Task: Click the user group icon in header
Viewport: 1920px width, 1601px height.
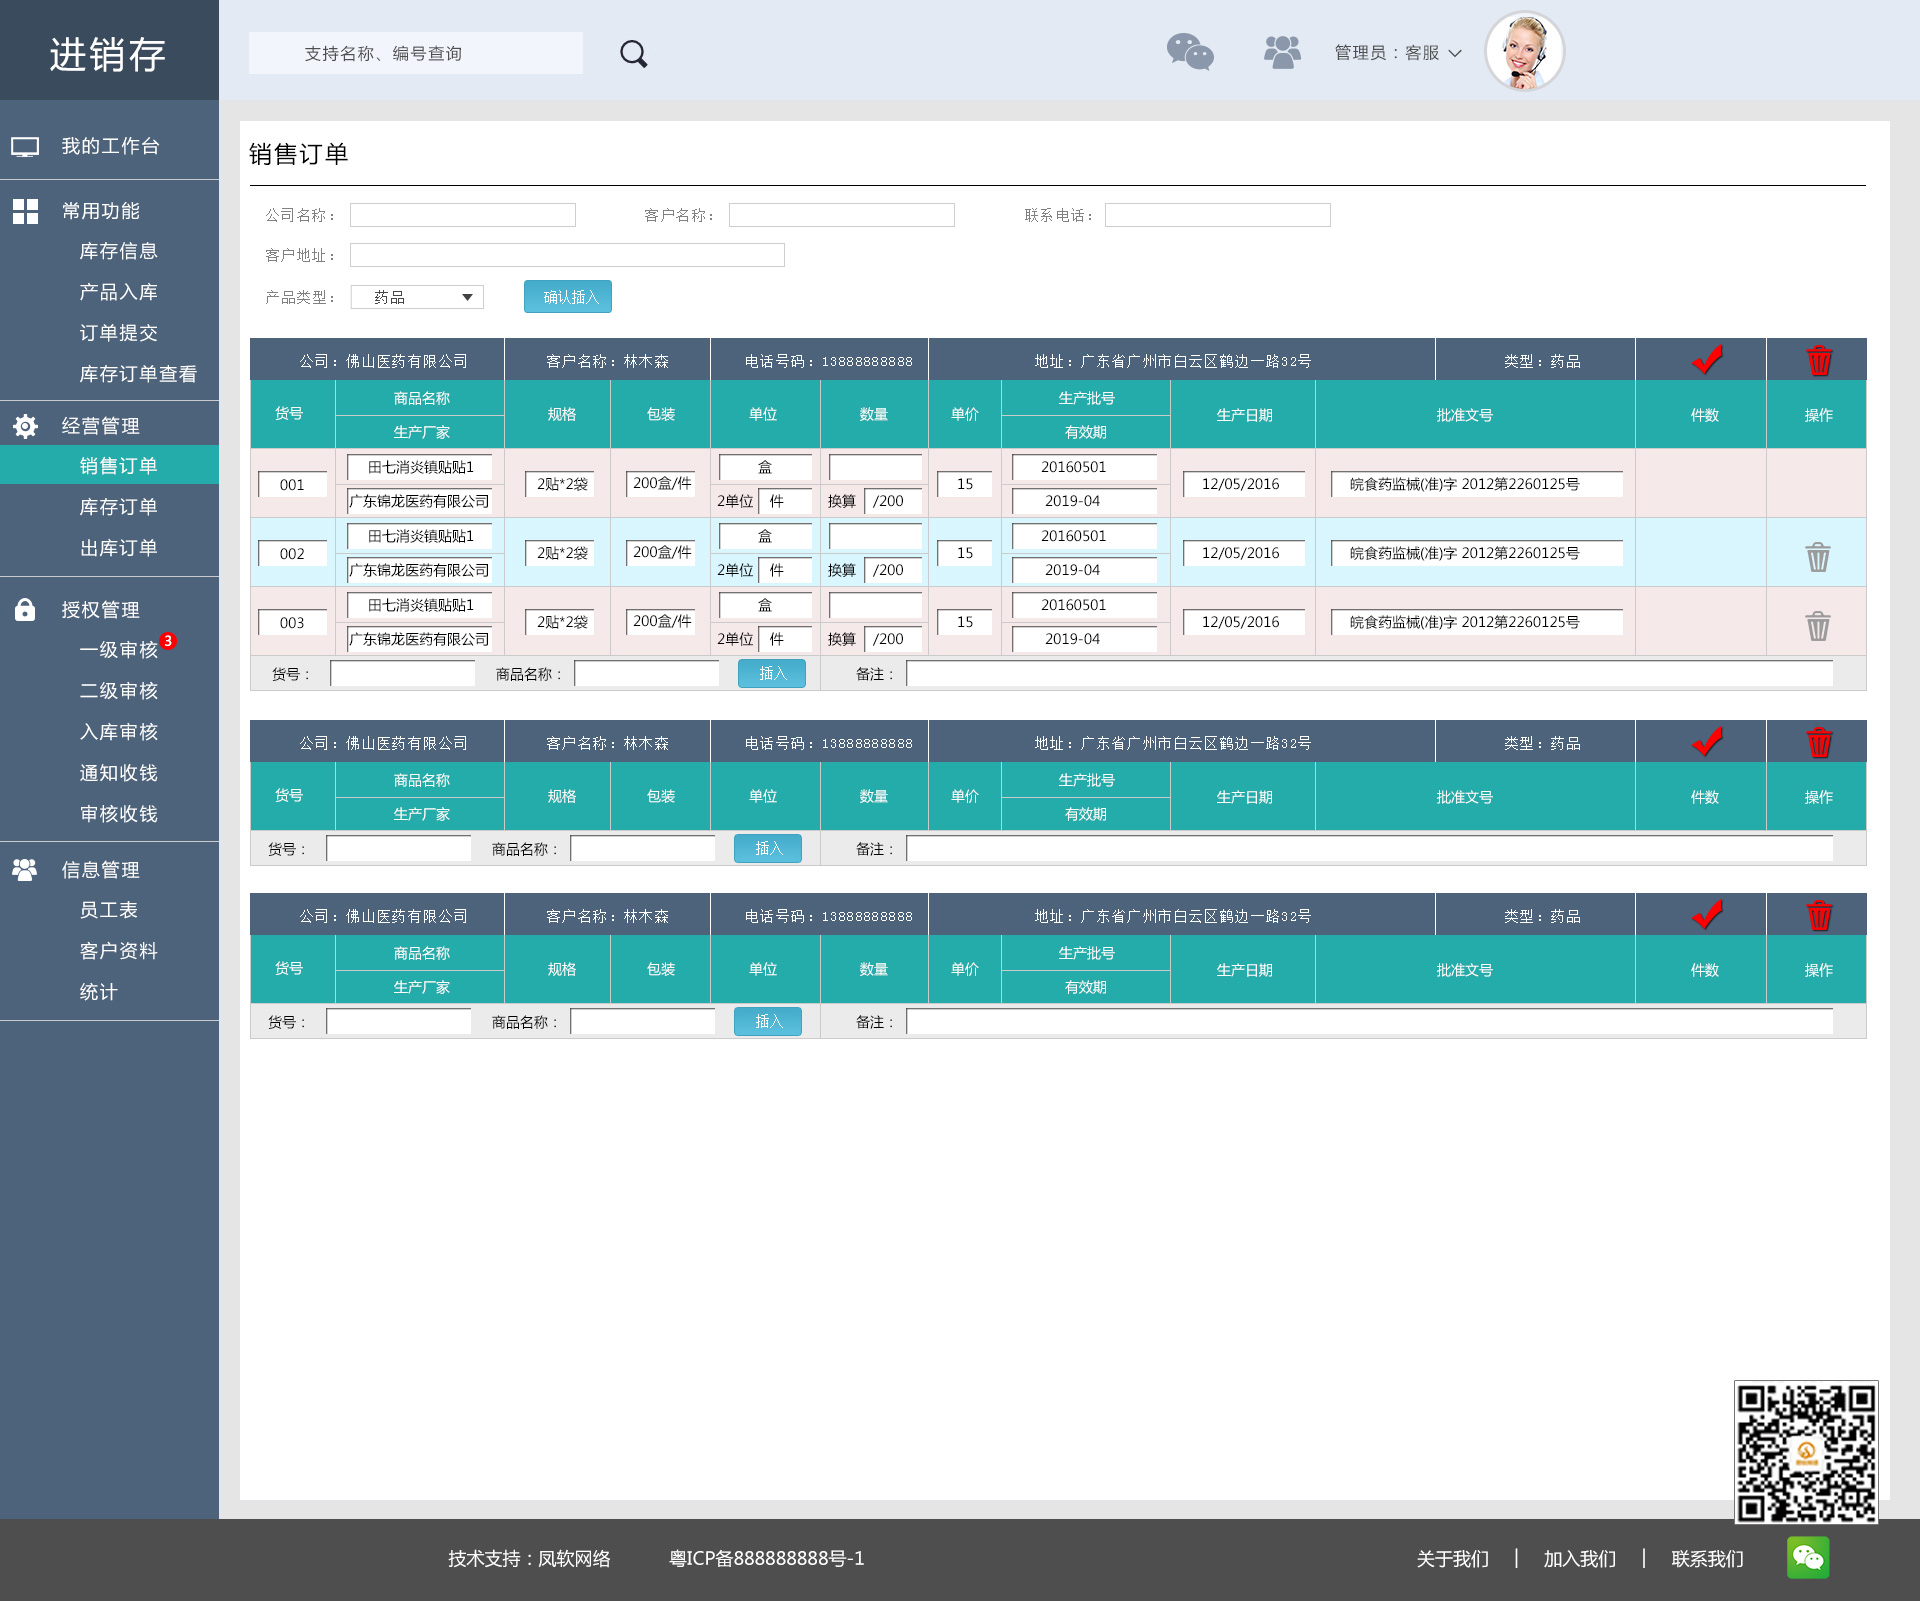Action: [x=1282, y=52]
